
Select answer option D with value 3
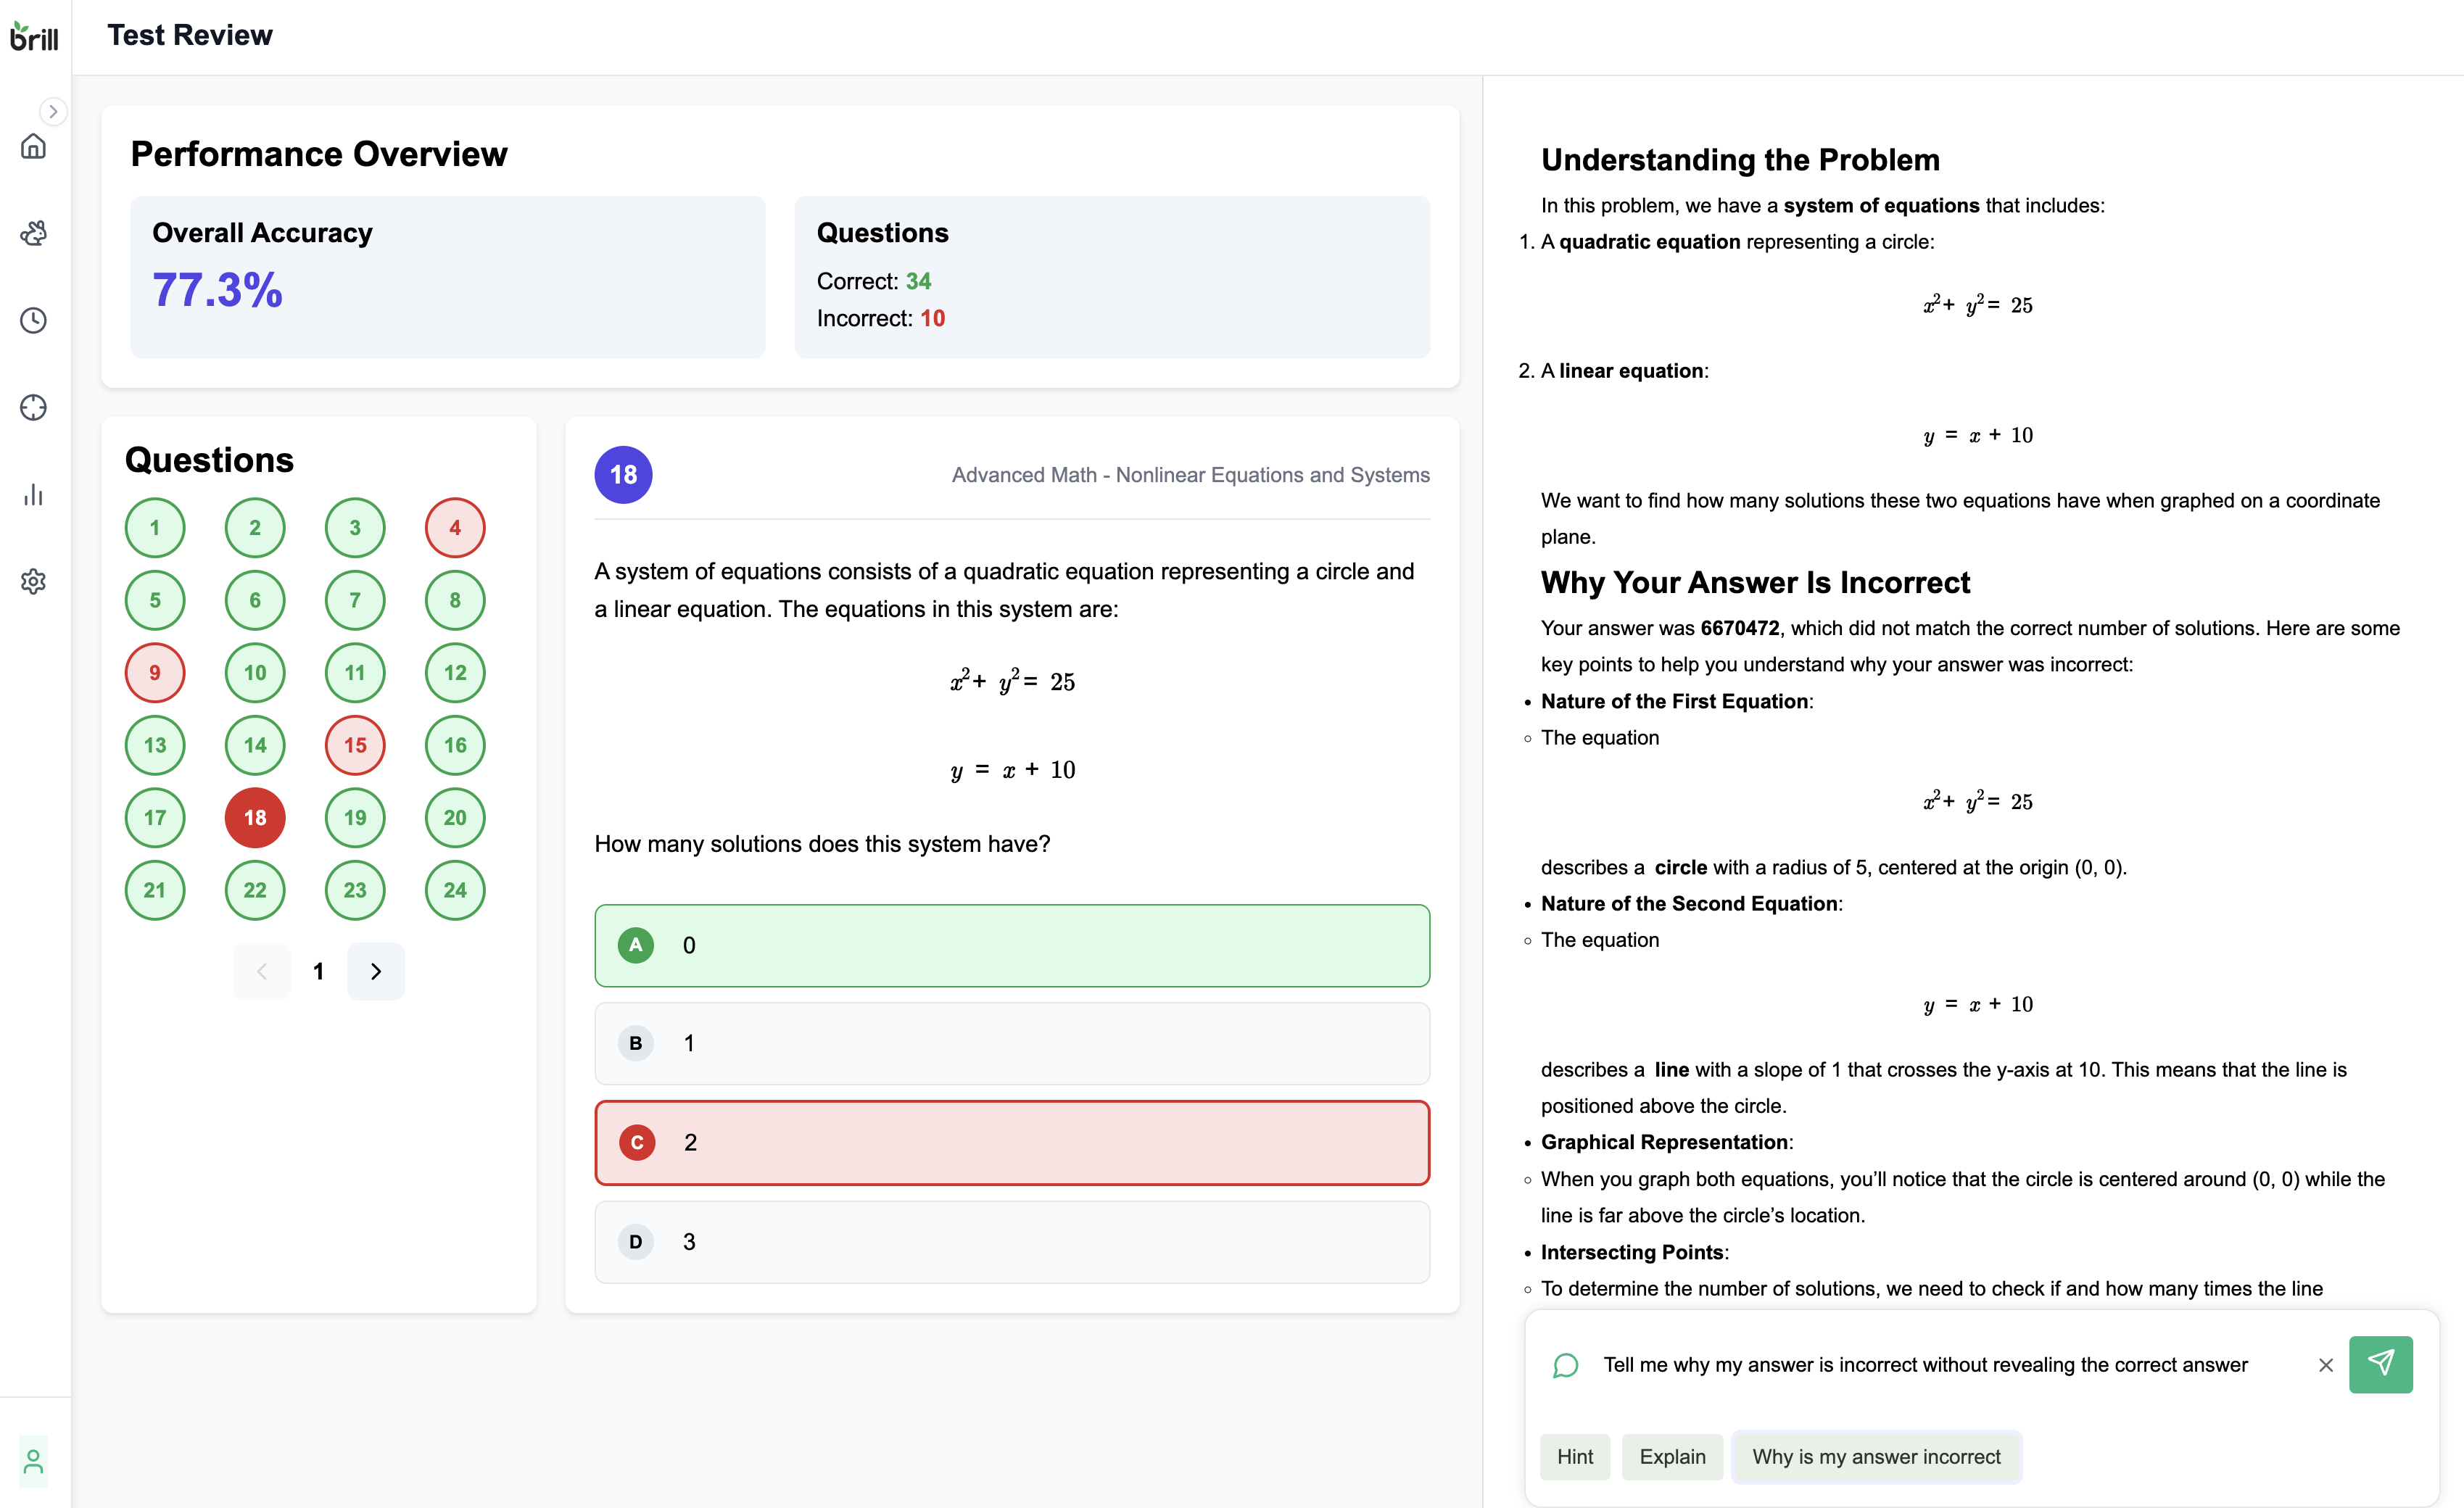1011,1241
